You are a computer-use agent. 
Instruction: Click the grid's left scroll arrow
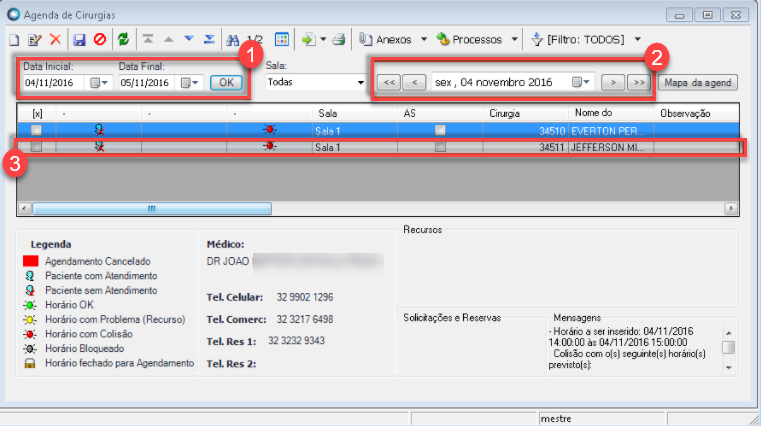pos(25,209)
